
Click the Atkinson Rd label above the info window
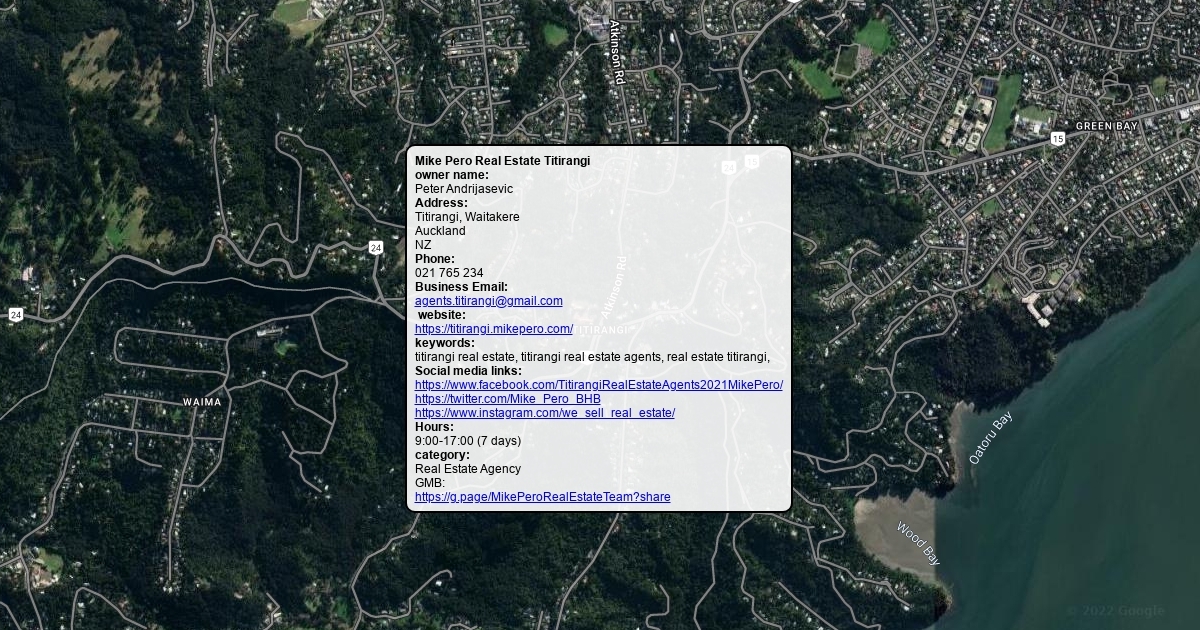point(617,51)
